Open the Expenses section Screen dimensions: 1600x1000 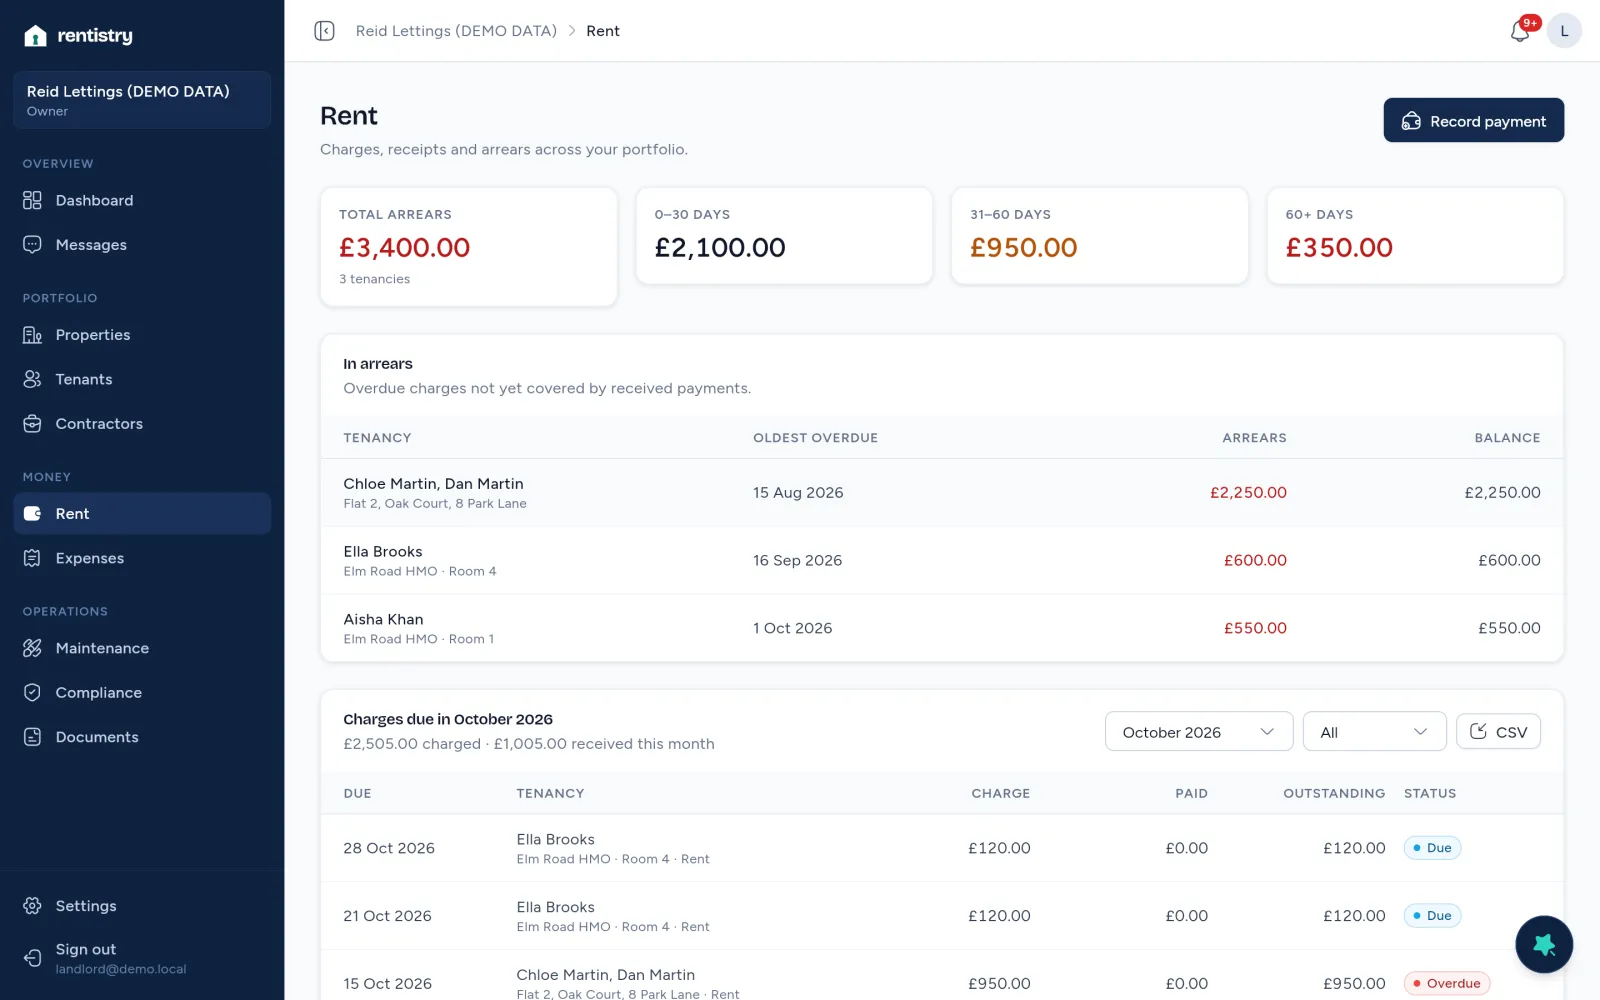point(142,558)
